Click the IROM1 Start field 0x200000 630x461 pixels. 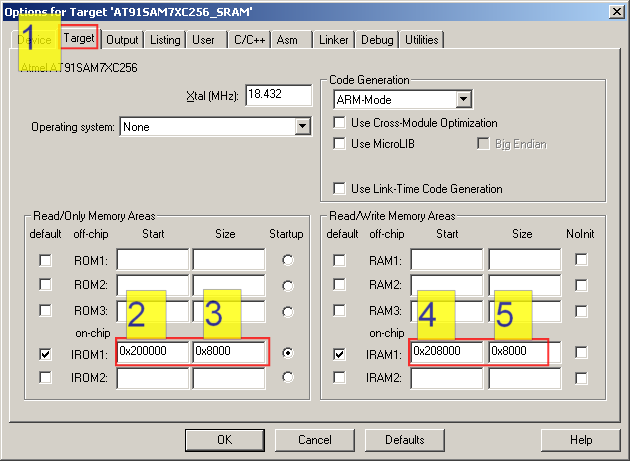pyautogui.click(x=153, y=352)
